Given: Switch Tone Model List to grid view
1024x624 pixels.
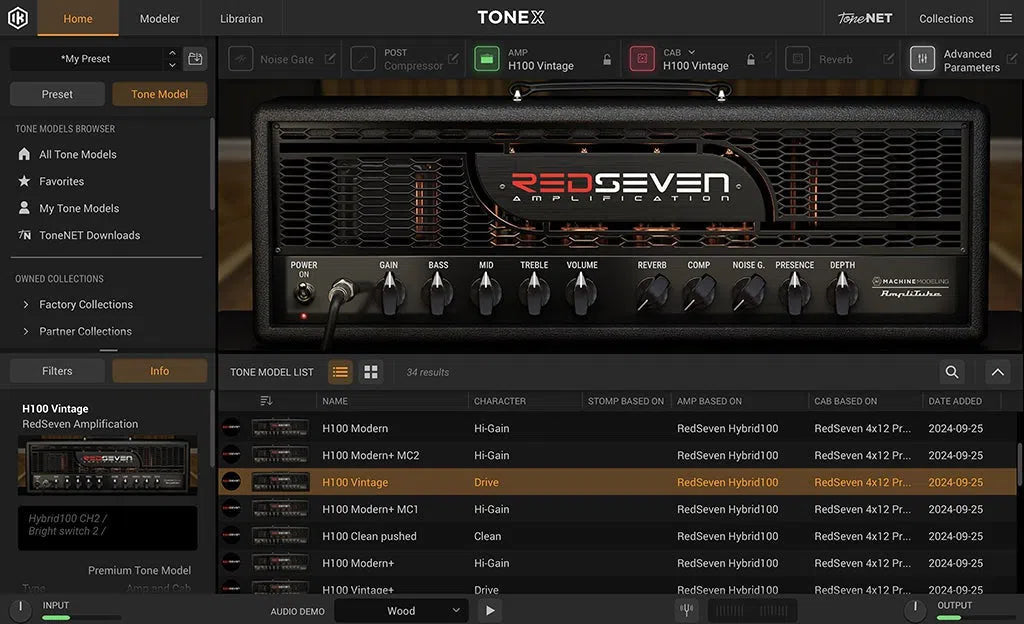Looking at the screenshot, I should (x=369, y=371).
